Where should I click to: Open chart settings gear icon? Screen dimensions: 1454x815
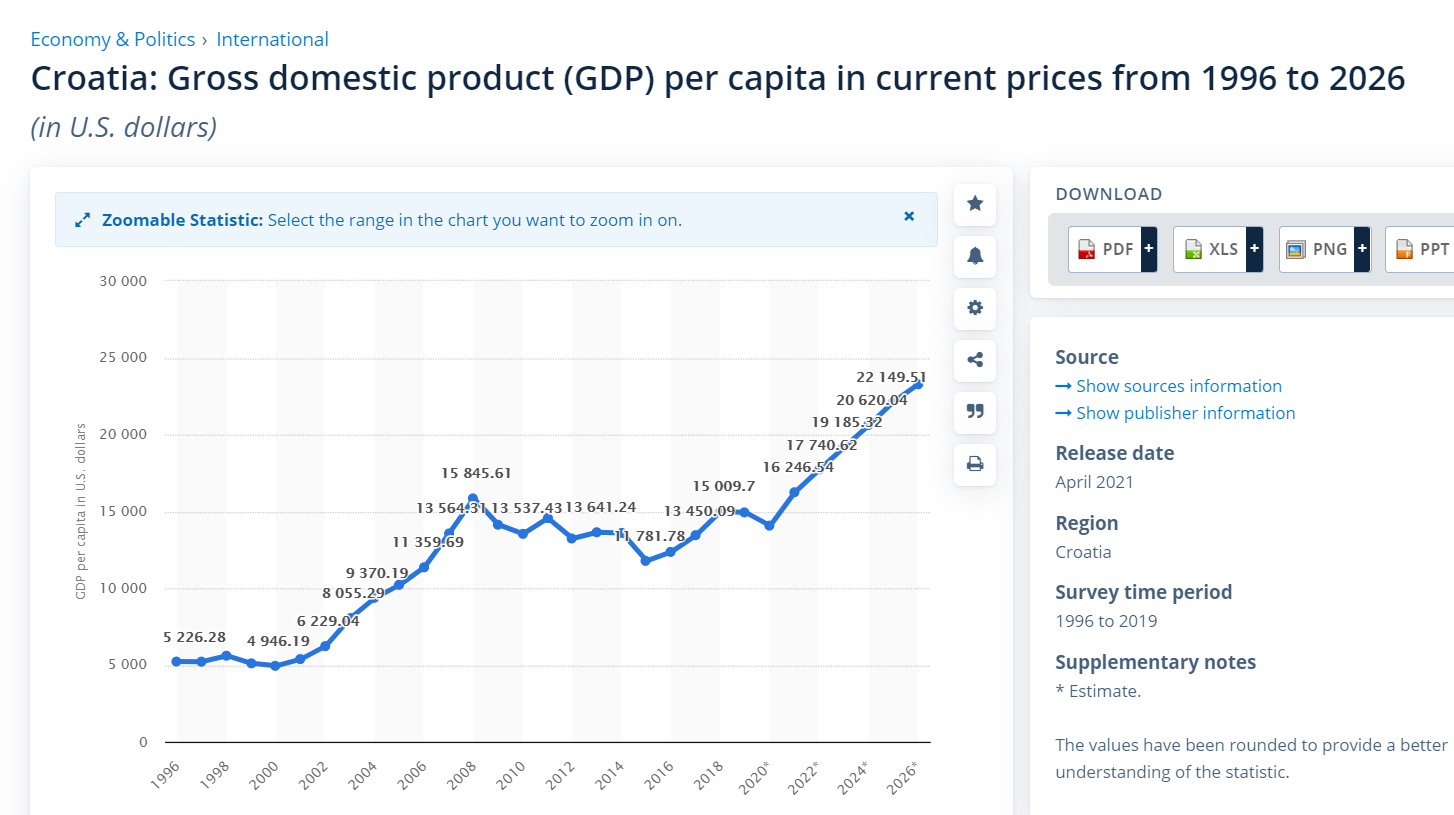(x=975, y=308)
